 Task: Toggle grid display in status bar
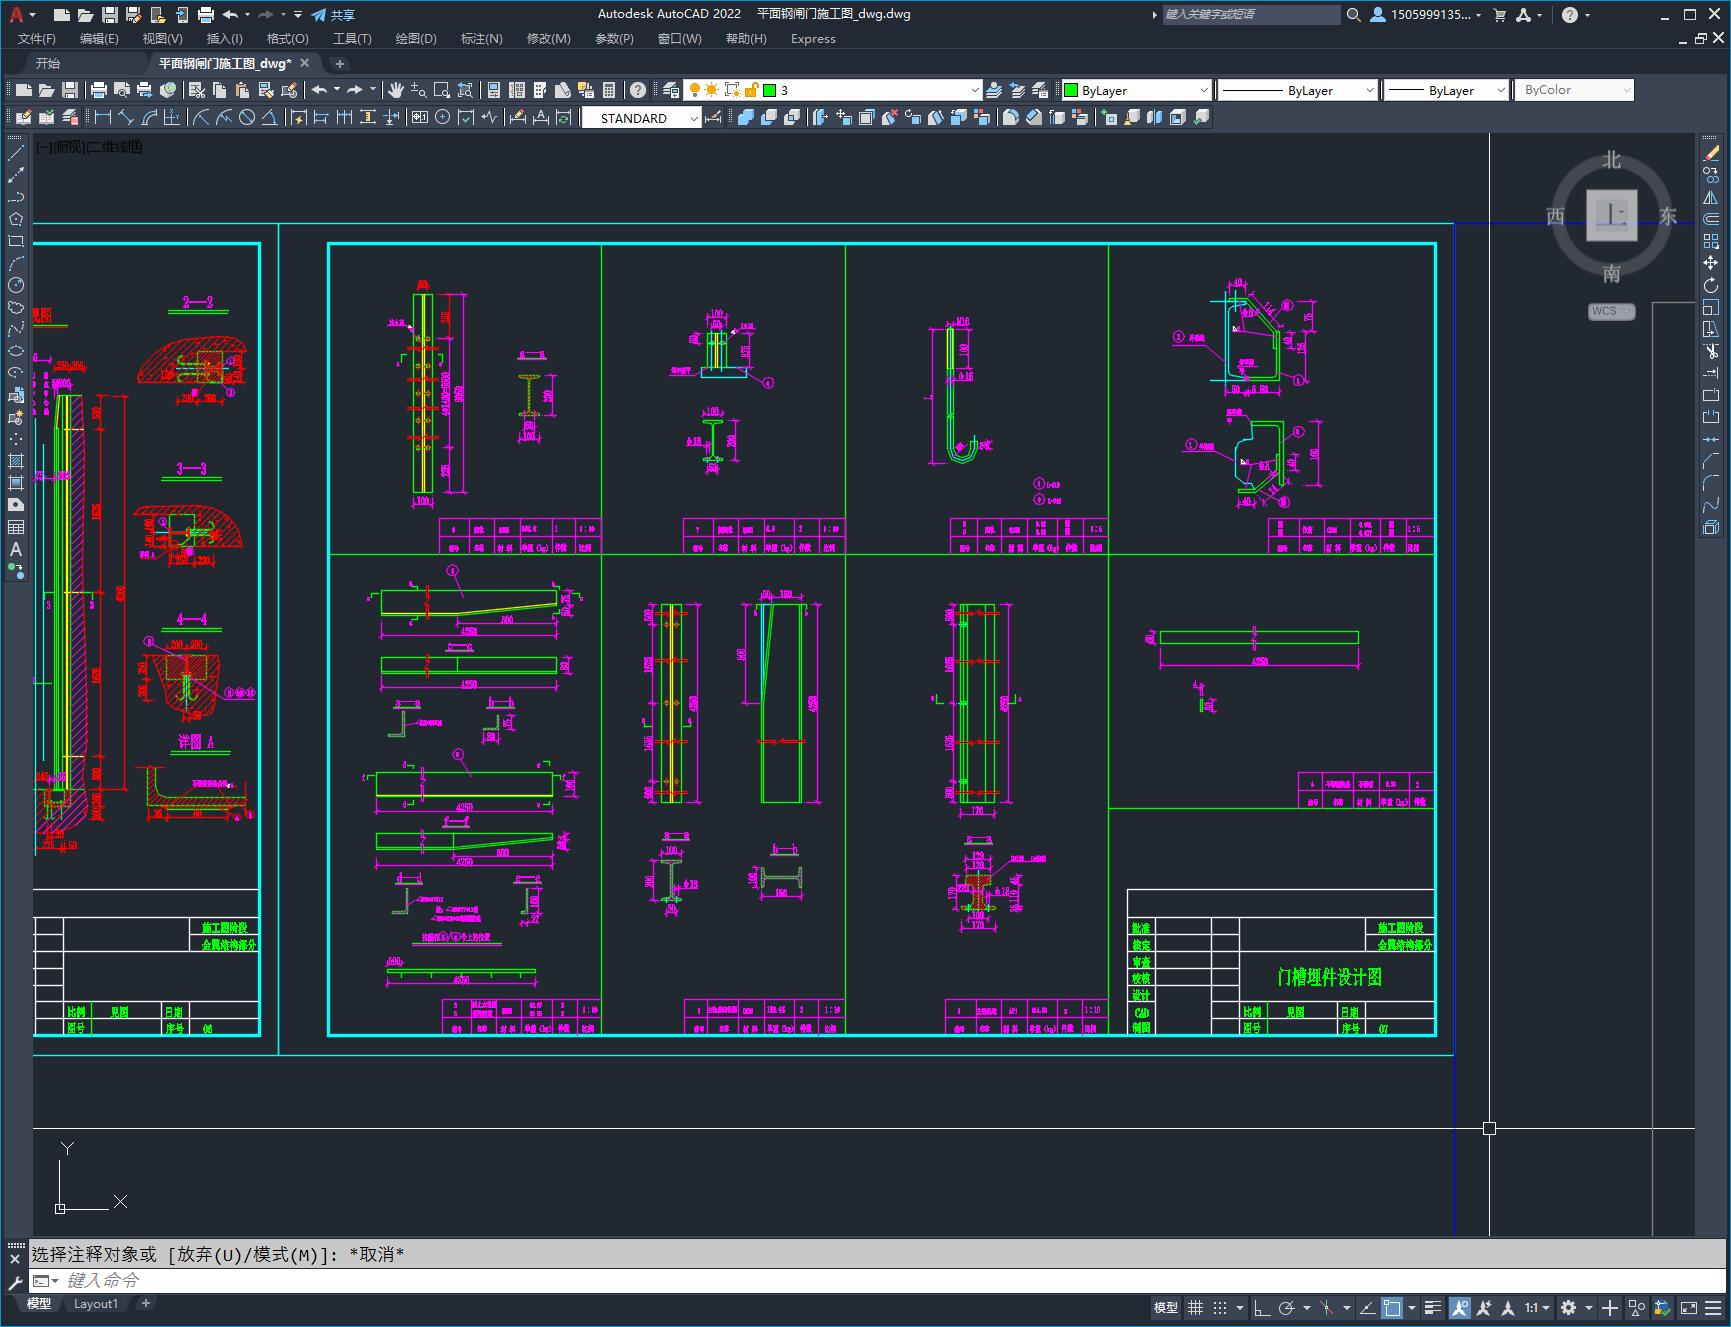tap(1195, 1307)
